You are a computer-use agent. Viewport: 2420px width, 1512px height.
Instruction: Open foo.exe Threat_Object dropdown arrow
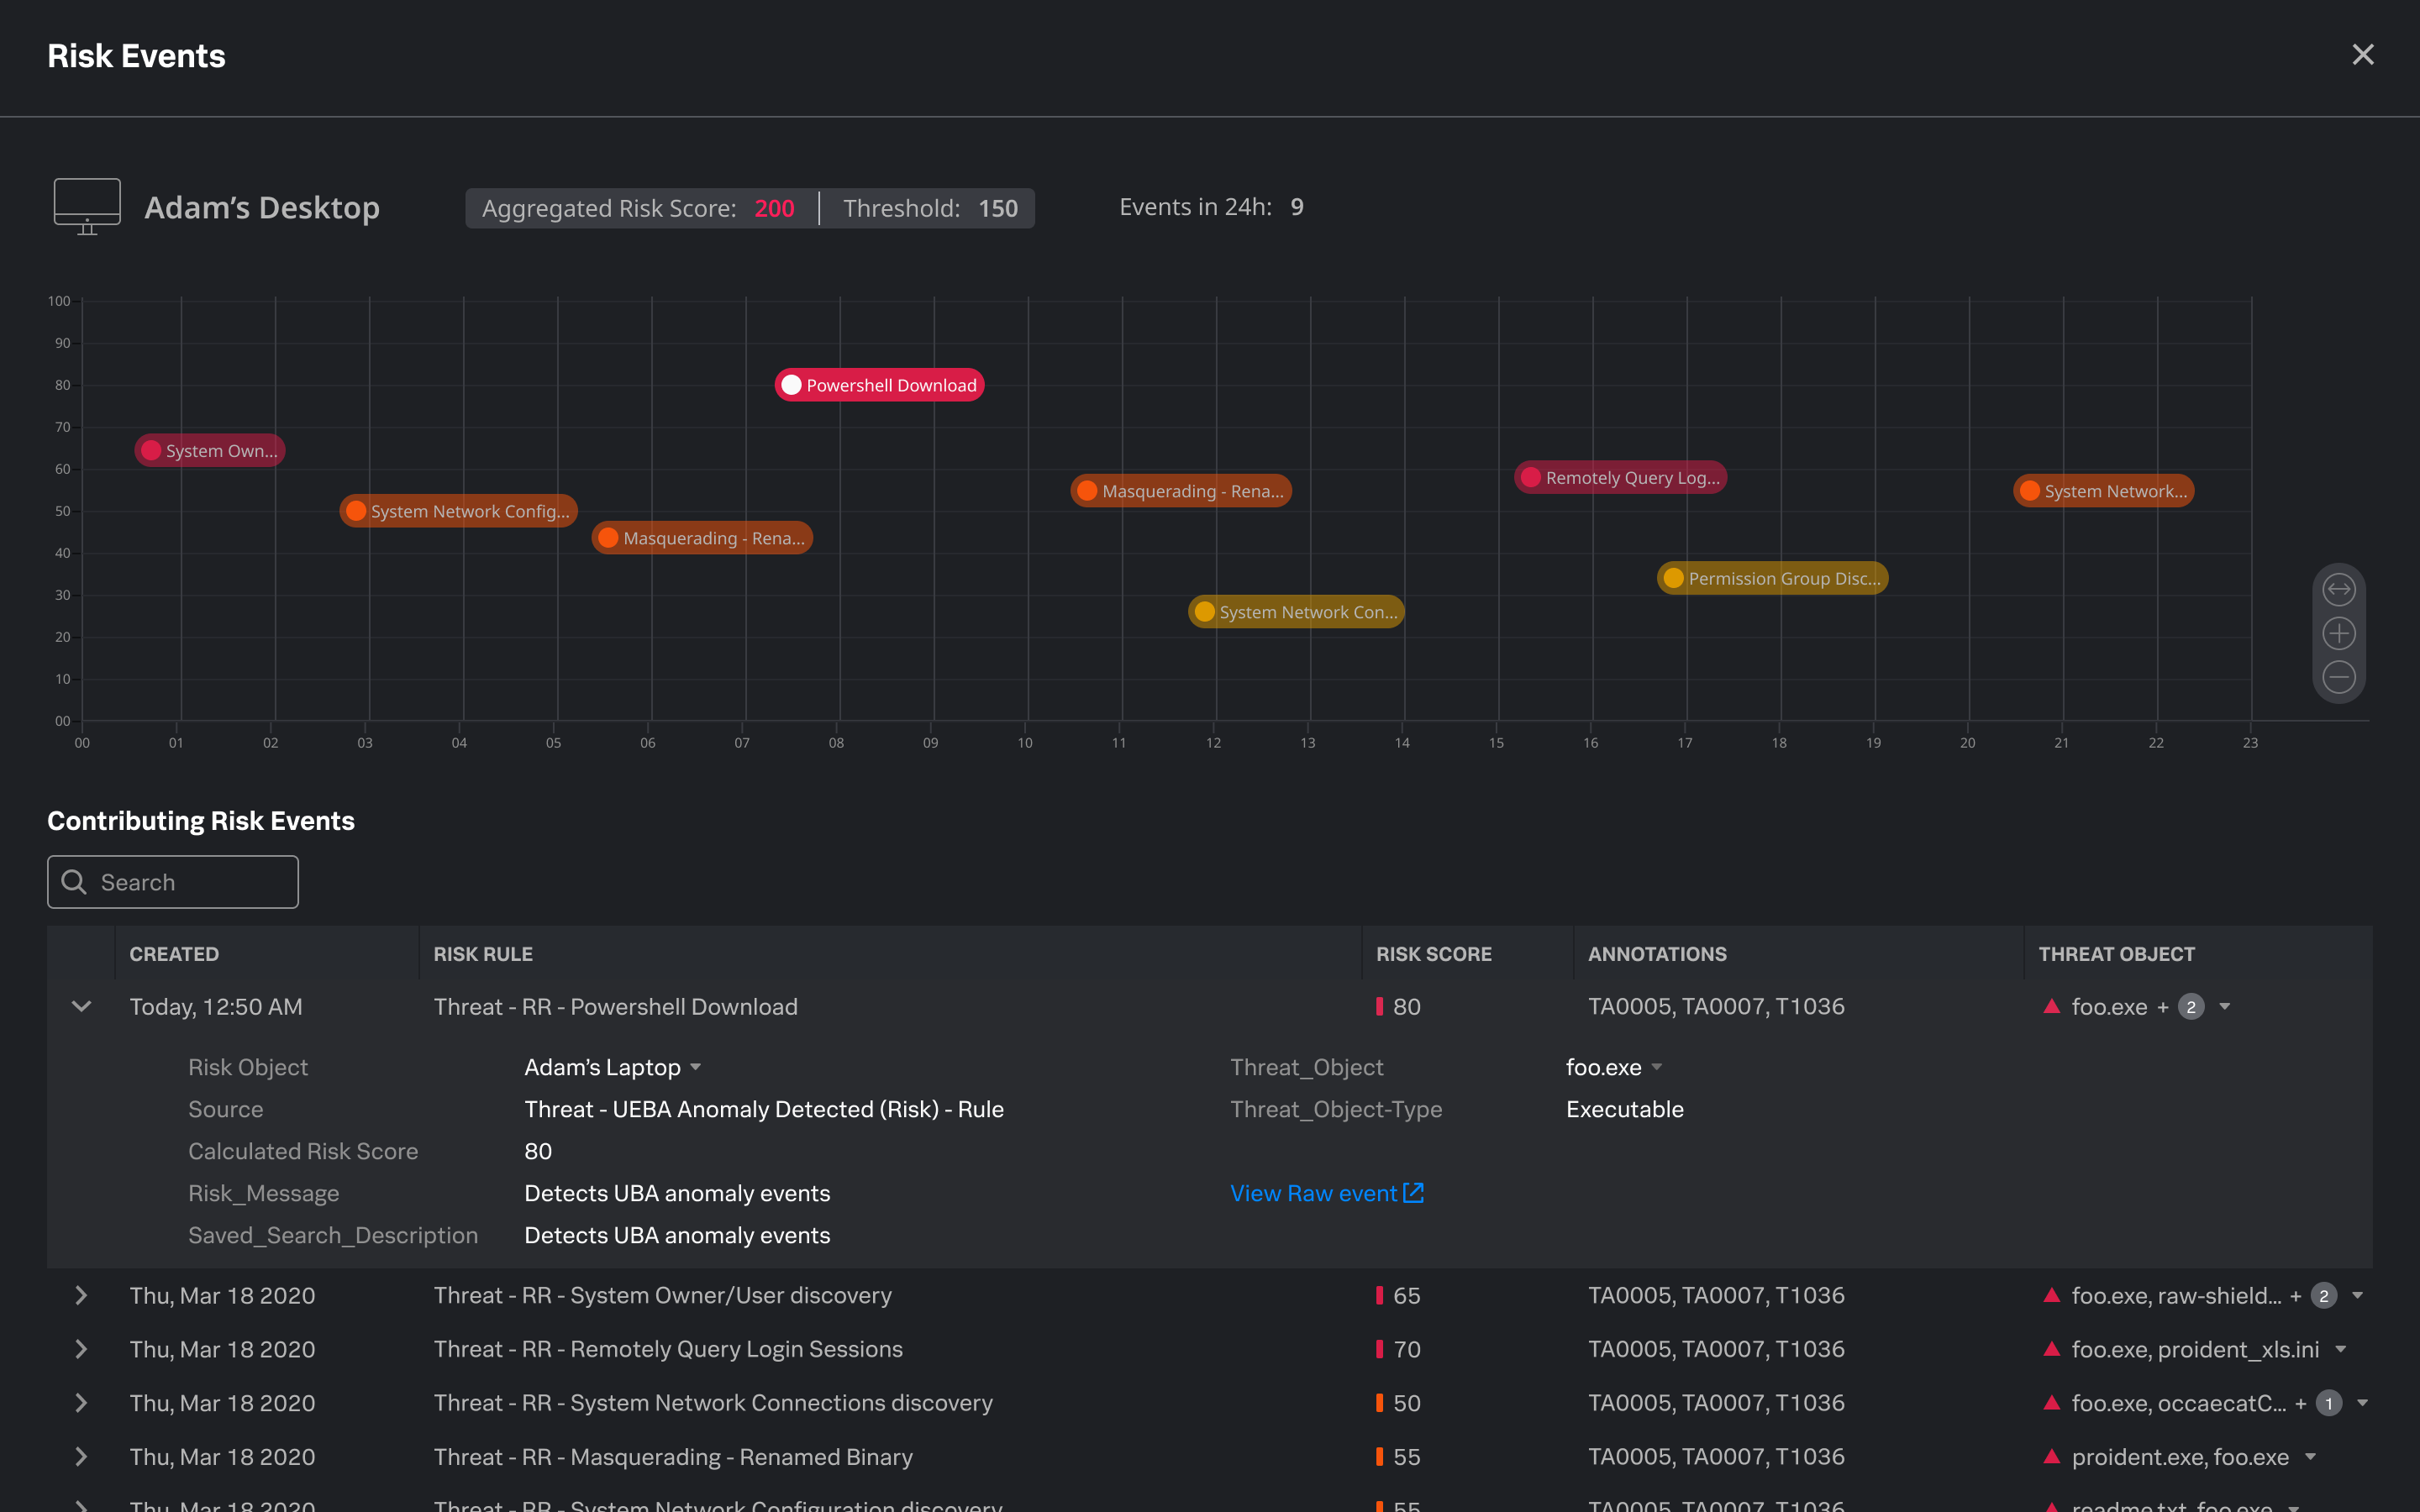pyautogui.click(x=1657, y=1068)
